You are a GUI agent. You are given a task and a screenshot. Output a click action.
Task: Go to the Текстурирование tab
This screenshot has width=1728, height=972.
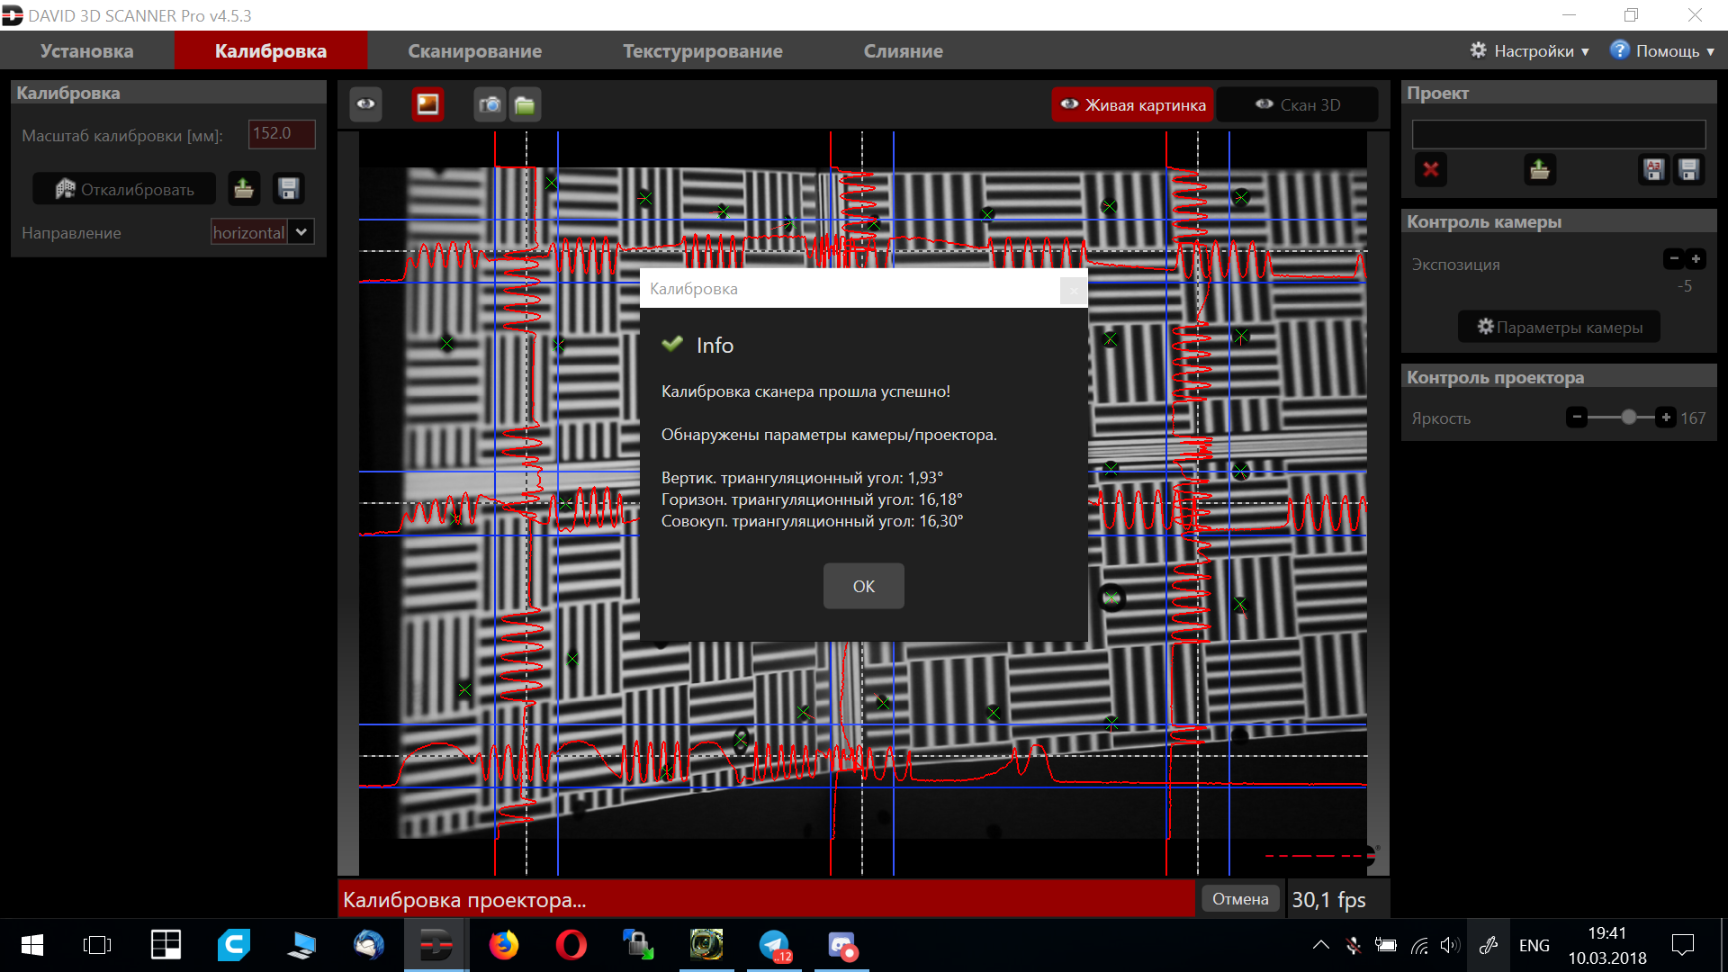(702, 51)
